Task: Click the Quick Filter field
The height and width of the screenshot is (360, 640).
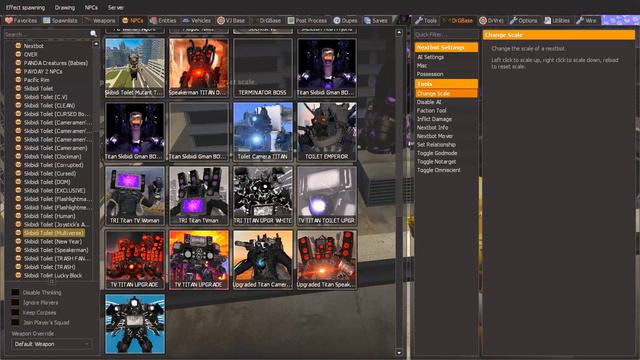Action: click(x=446, y=34)
